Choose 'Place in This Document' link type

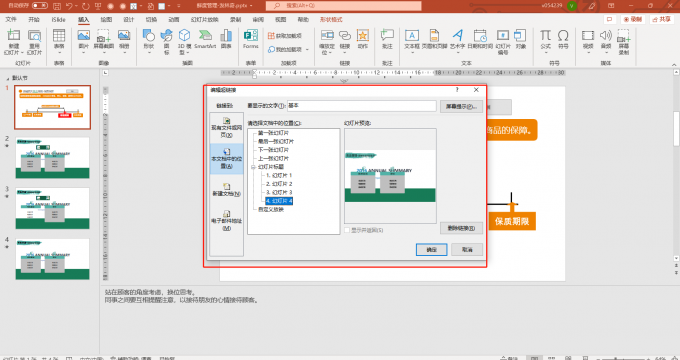[x=226, y=159]
